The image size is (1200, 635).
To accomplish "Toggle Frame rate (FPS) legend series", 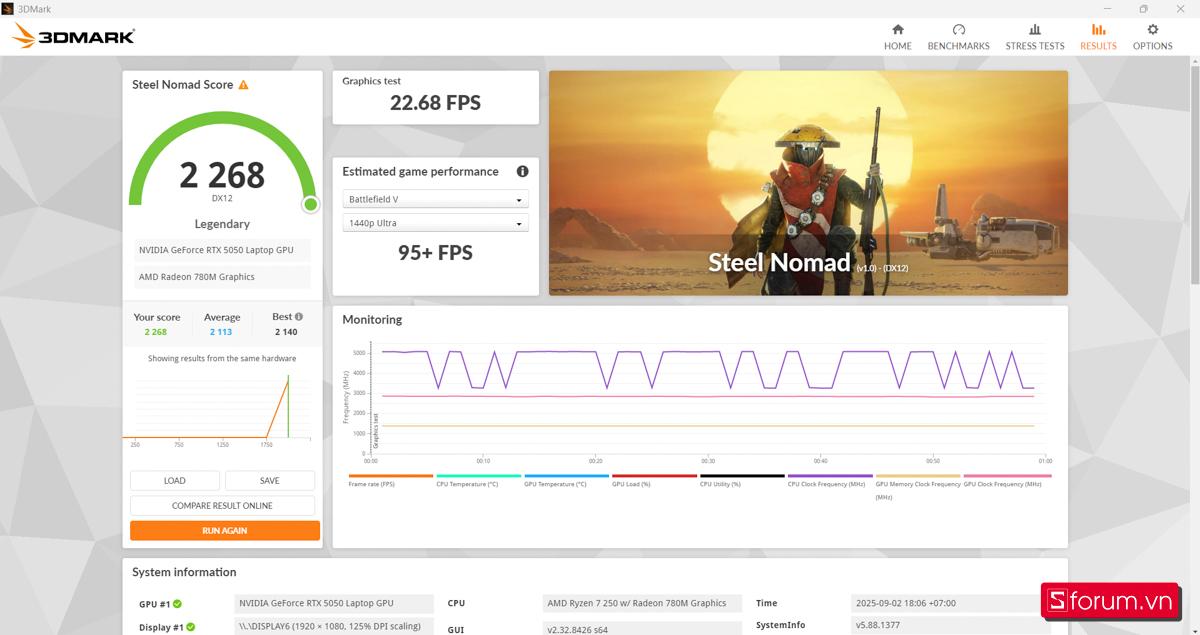I will tap(391, 481).
